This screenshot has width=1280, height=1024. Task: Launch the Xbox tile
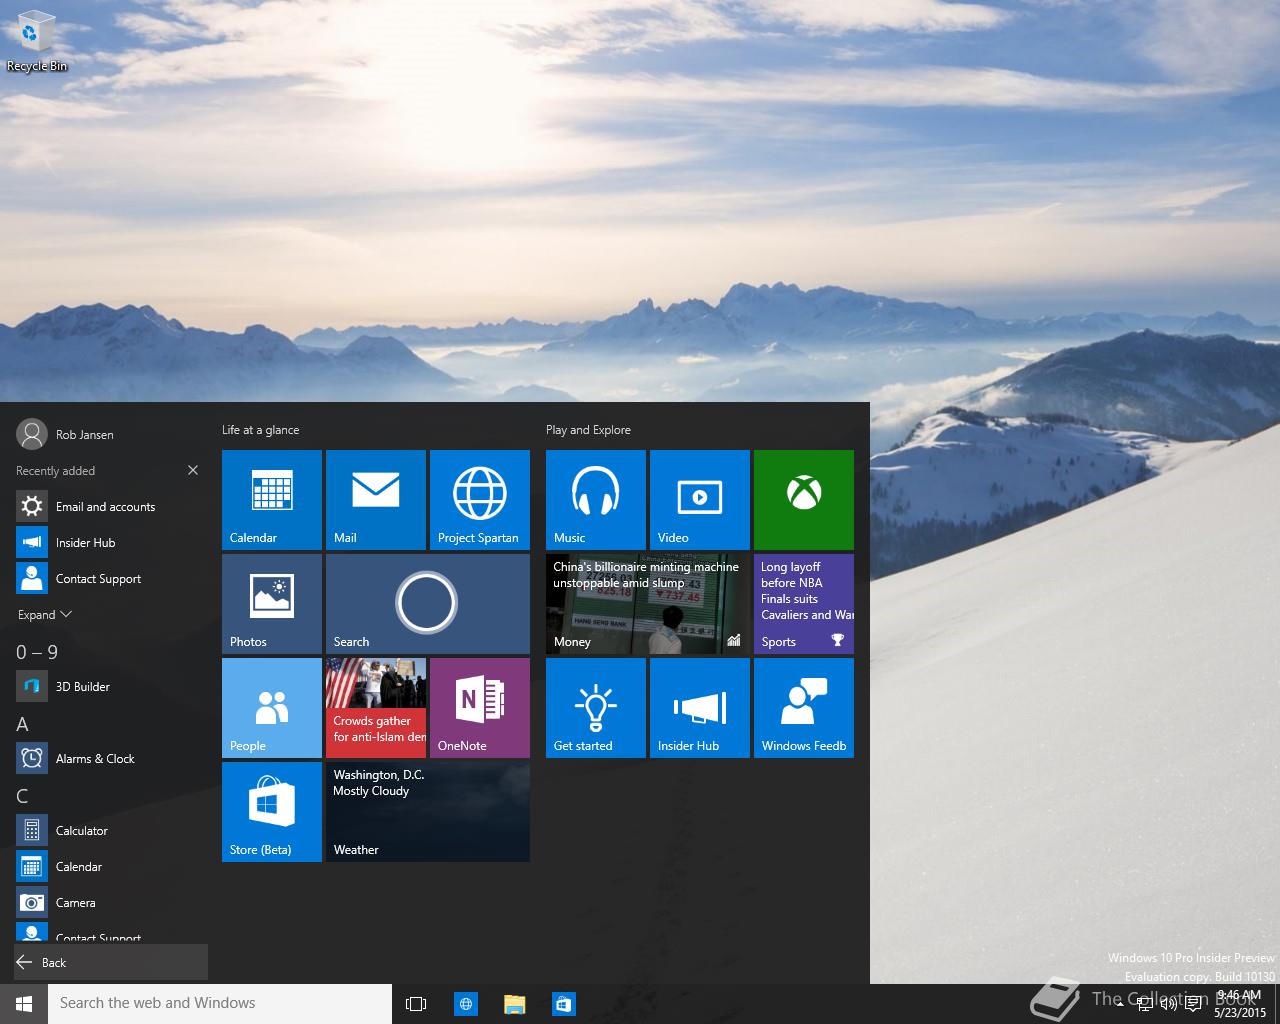click(804, 500)
